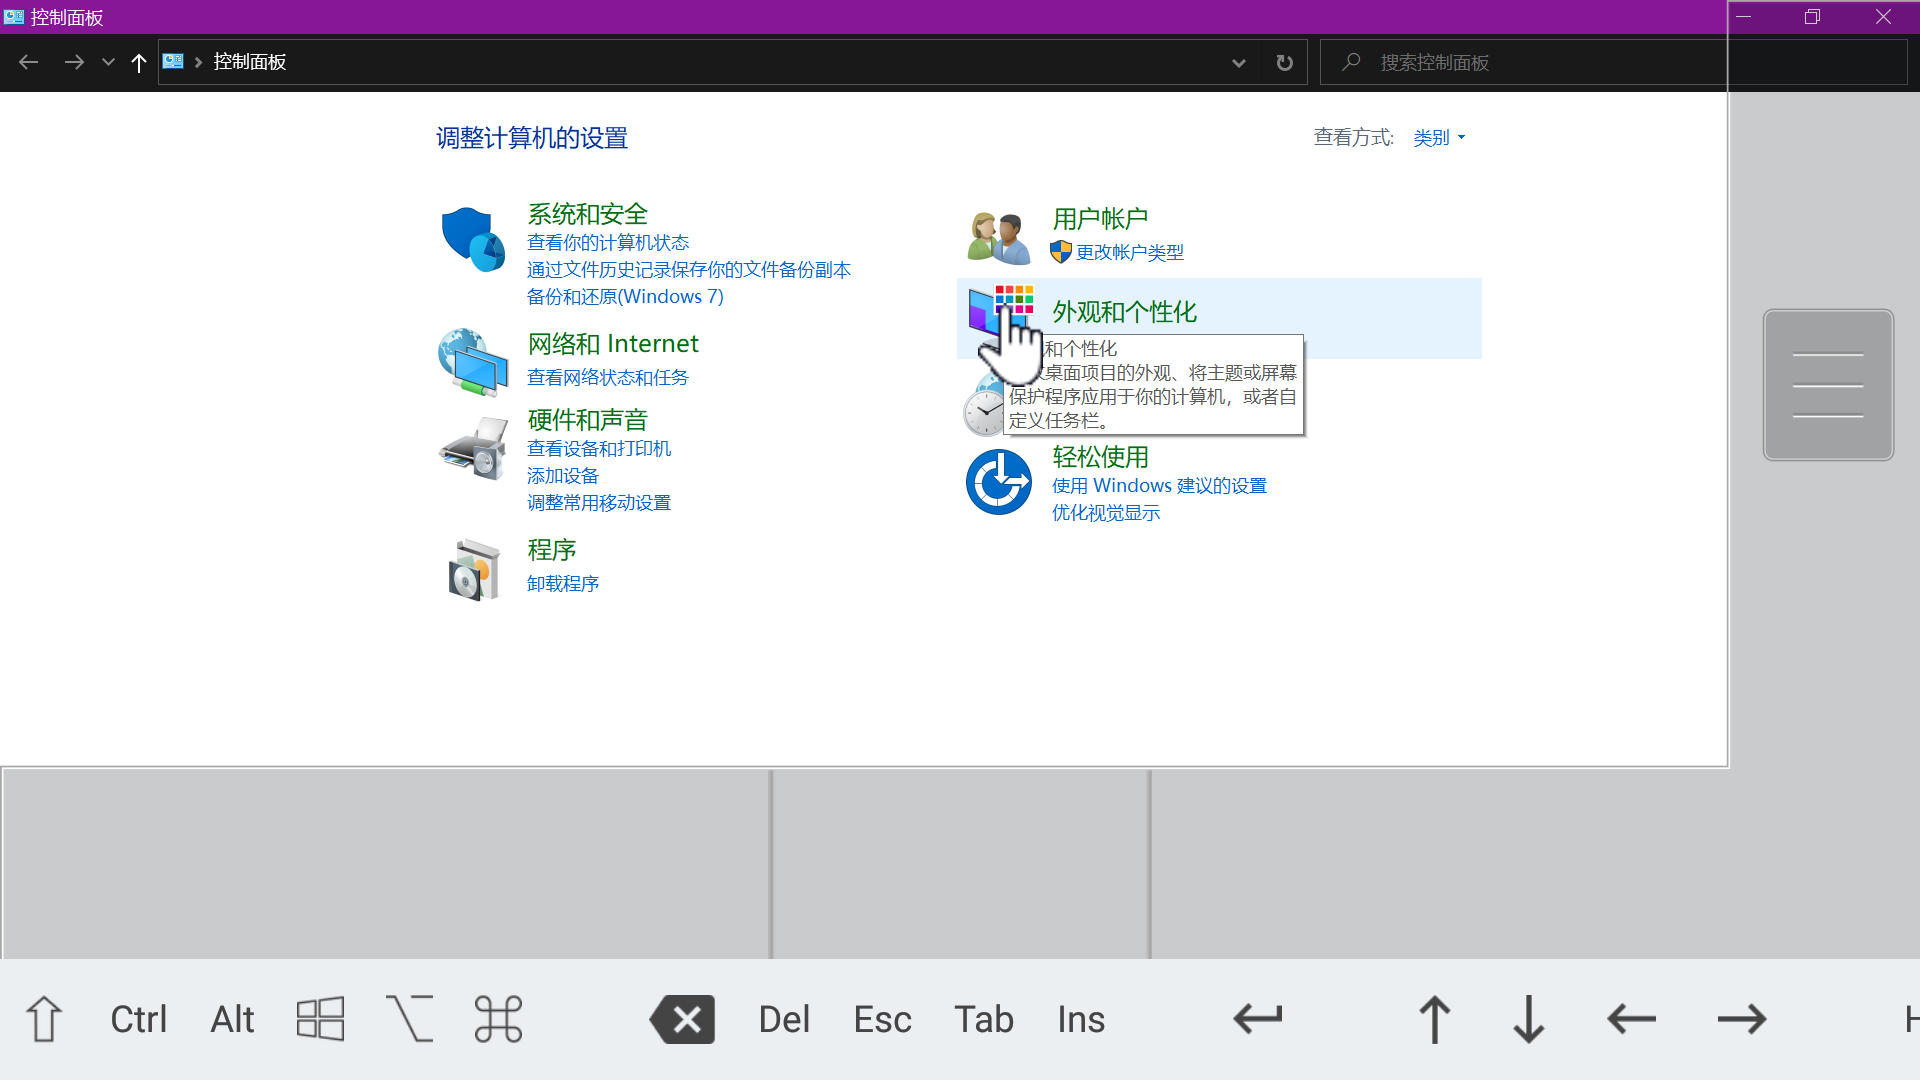Expand the address bar history dropdown

click(x=1239, y=63)
